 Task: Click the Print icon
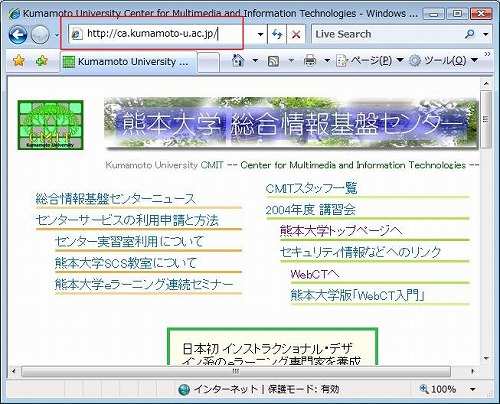(310, 61)
